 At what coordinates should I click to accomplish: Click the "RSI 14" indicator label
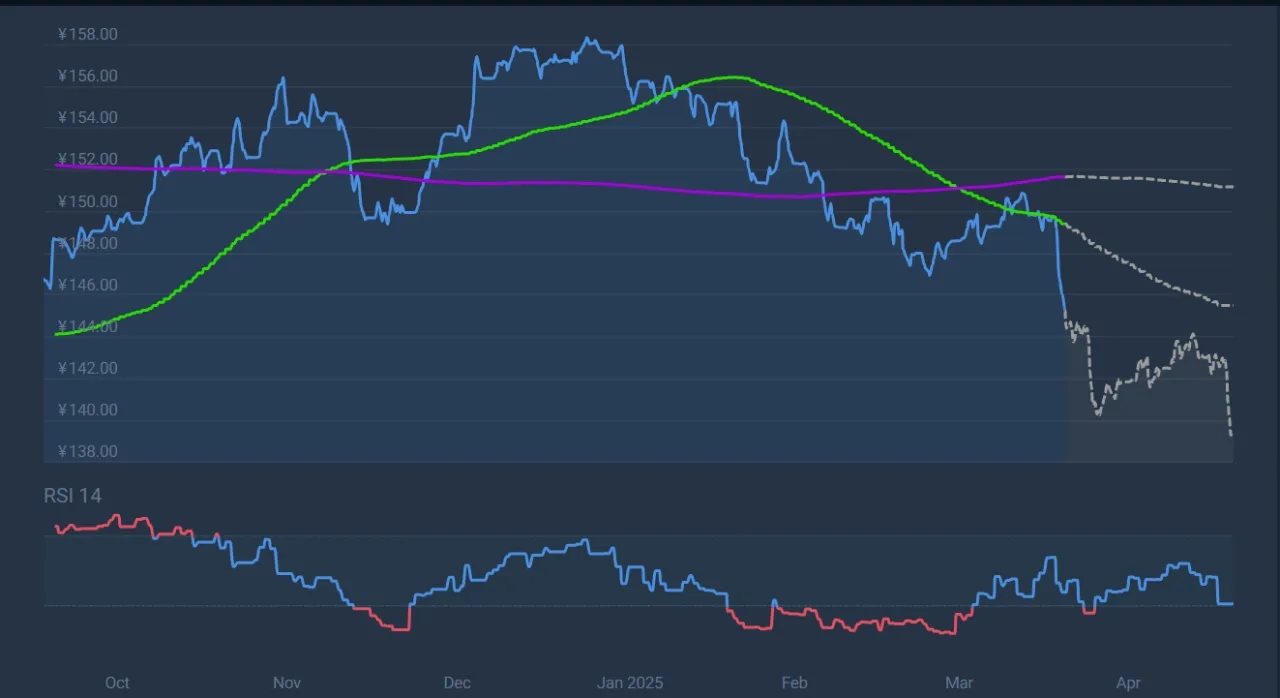coord(72,496)
